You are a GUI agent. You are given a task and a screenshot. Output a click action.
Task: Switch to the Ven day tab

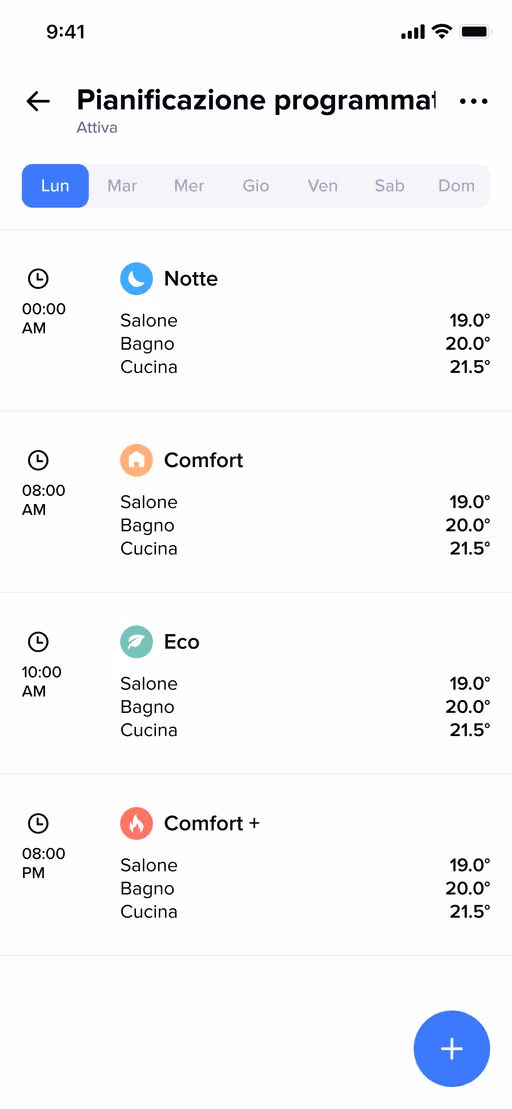(322, 186)
